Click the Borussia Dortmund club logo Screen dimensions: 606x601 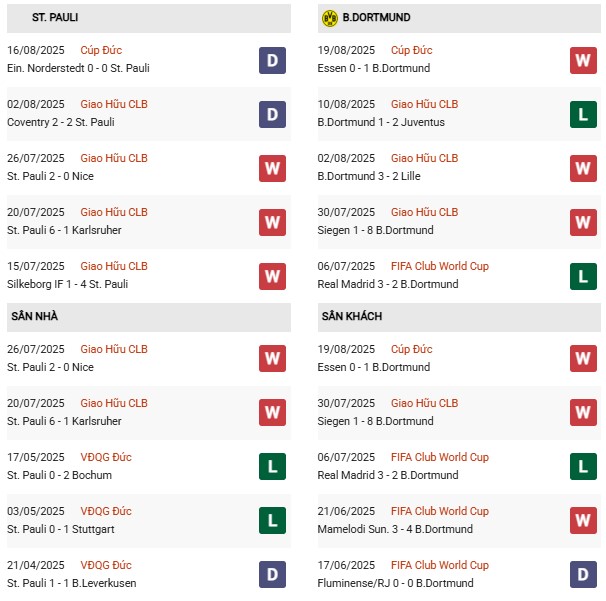[330, 18]
